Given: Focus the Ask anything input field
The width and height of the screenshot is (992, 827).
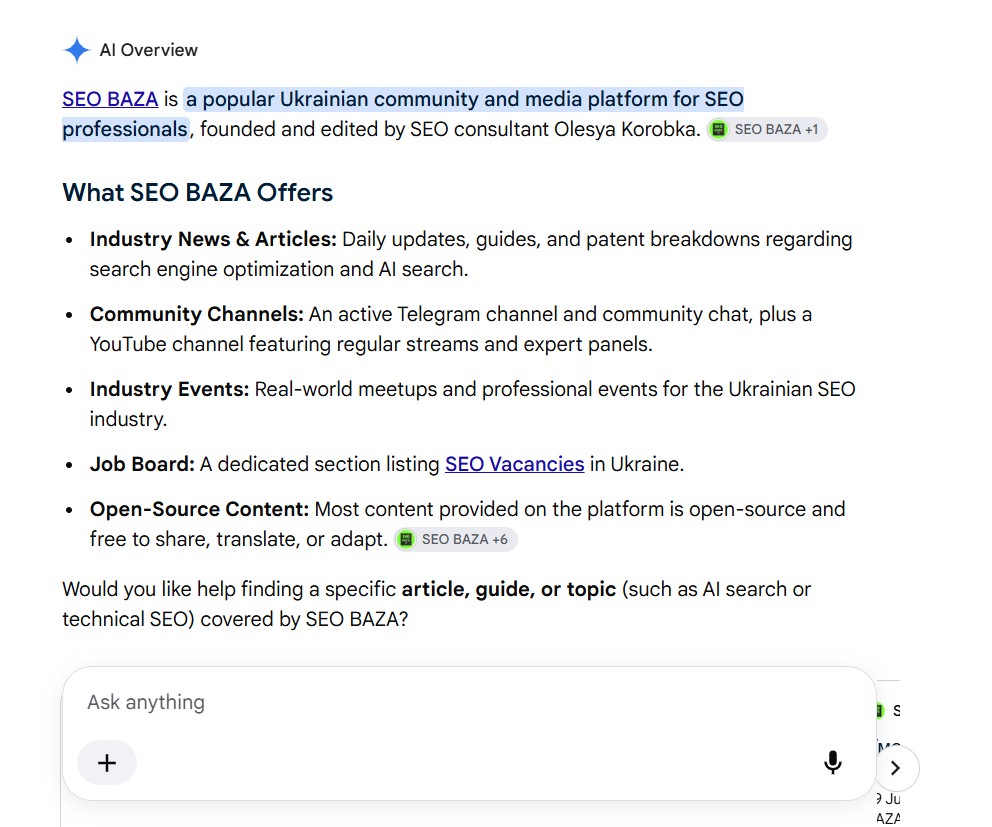Looking at the screenshot, I should (x=468, y=702).
